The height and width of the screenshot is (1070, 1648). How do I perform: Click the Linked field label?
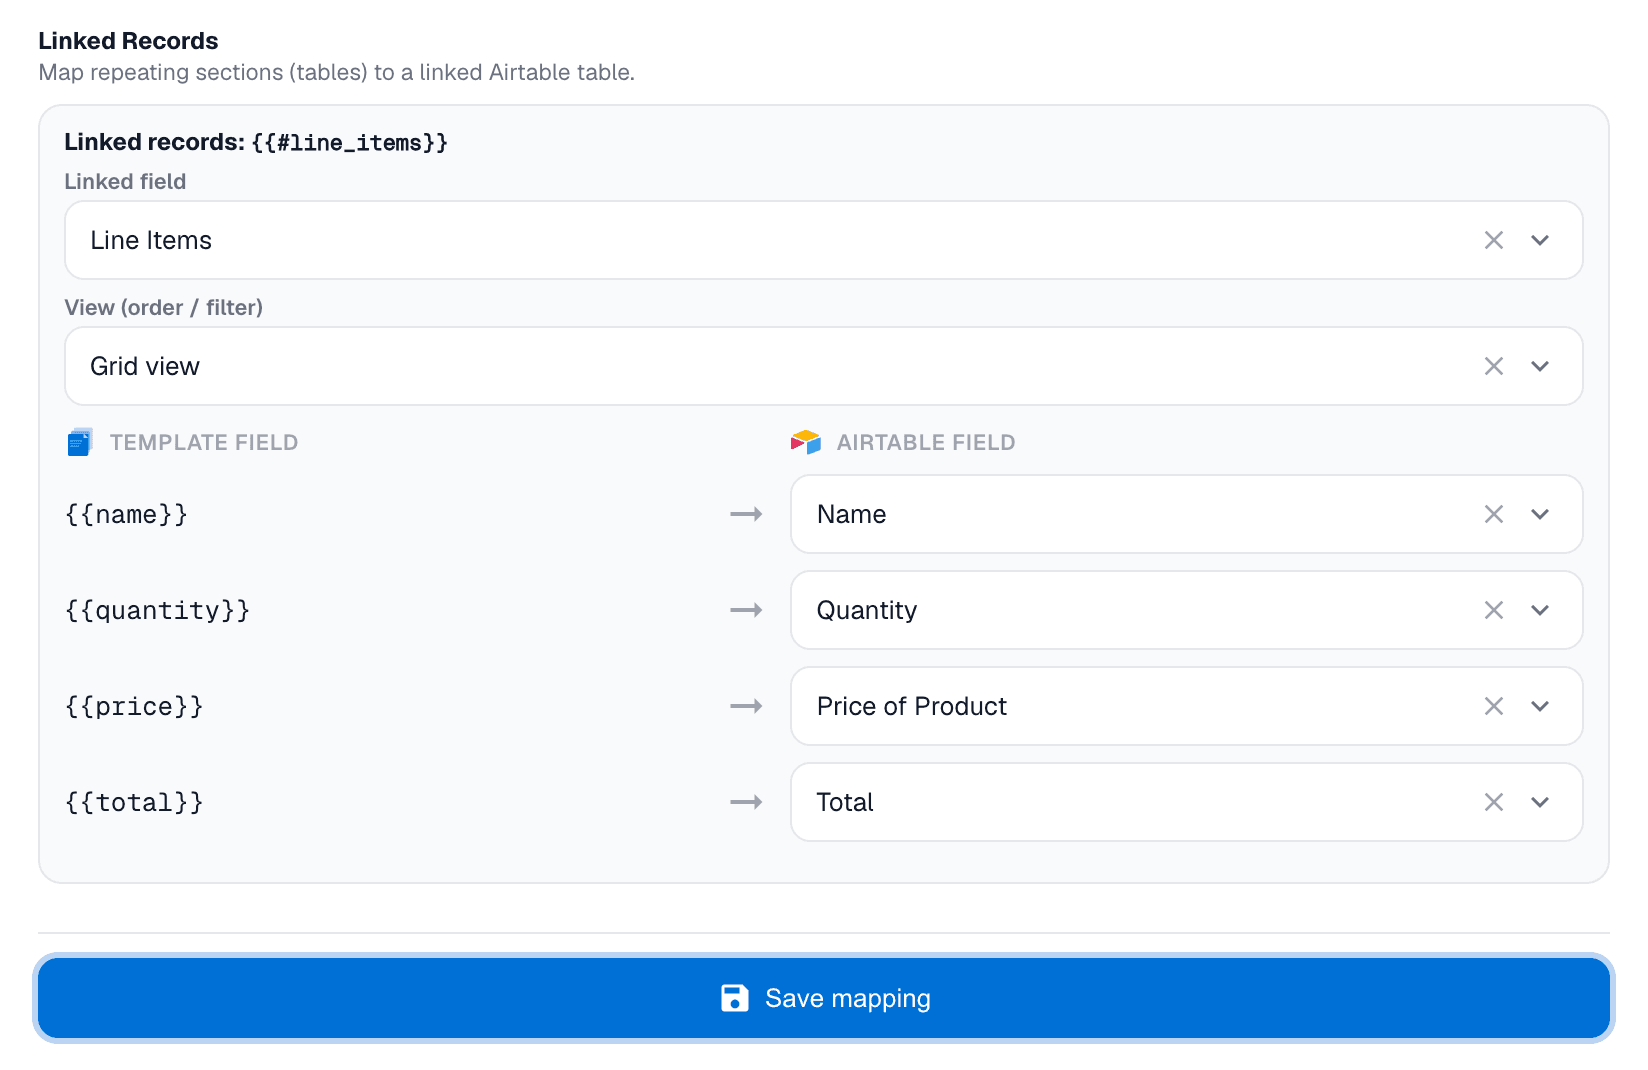pos(125,181)
